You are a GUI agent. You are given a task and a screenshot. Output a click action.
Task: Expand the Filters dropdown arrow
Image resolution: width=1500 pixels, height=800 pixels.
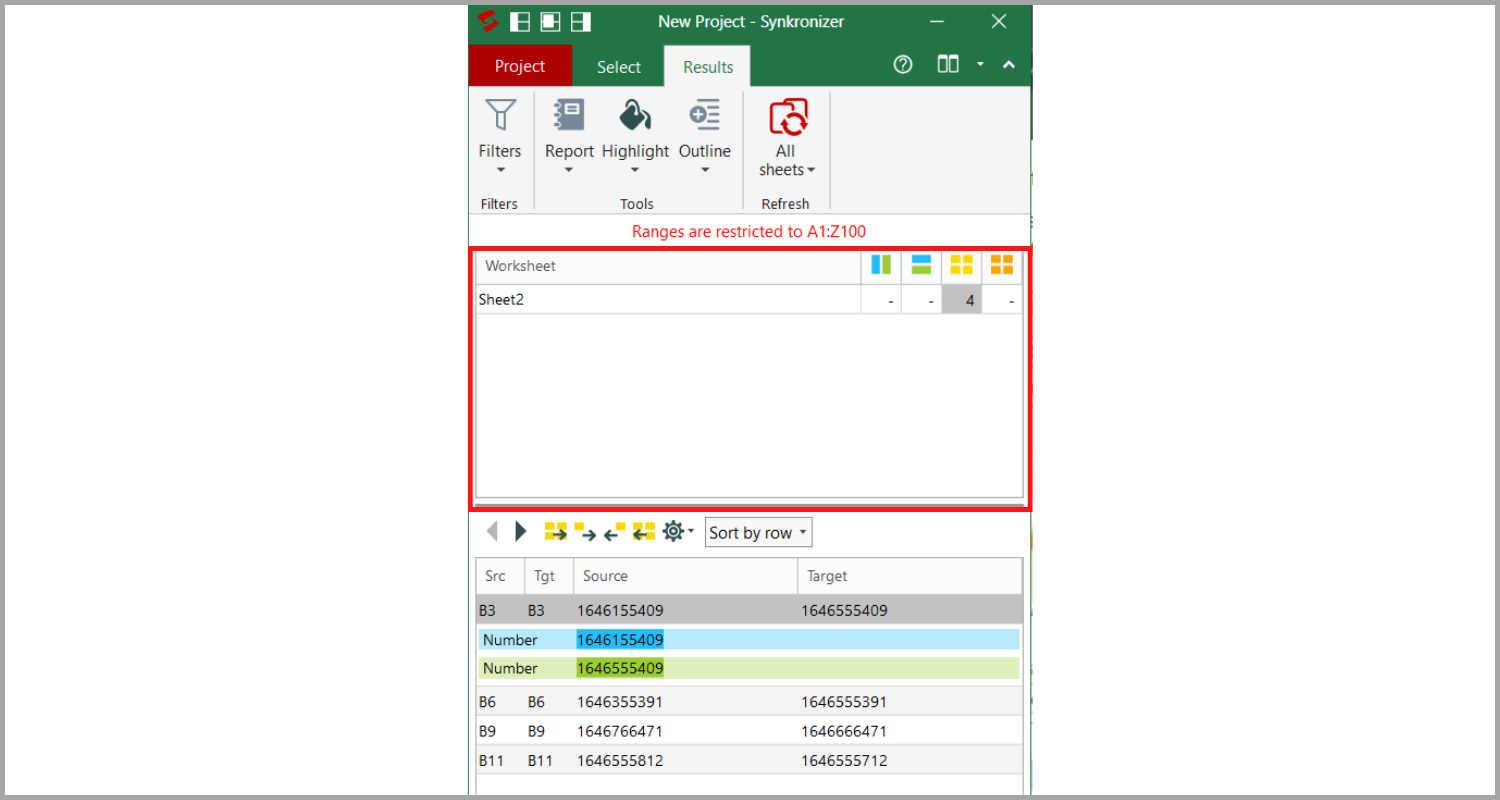[500, 172]
